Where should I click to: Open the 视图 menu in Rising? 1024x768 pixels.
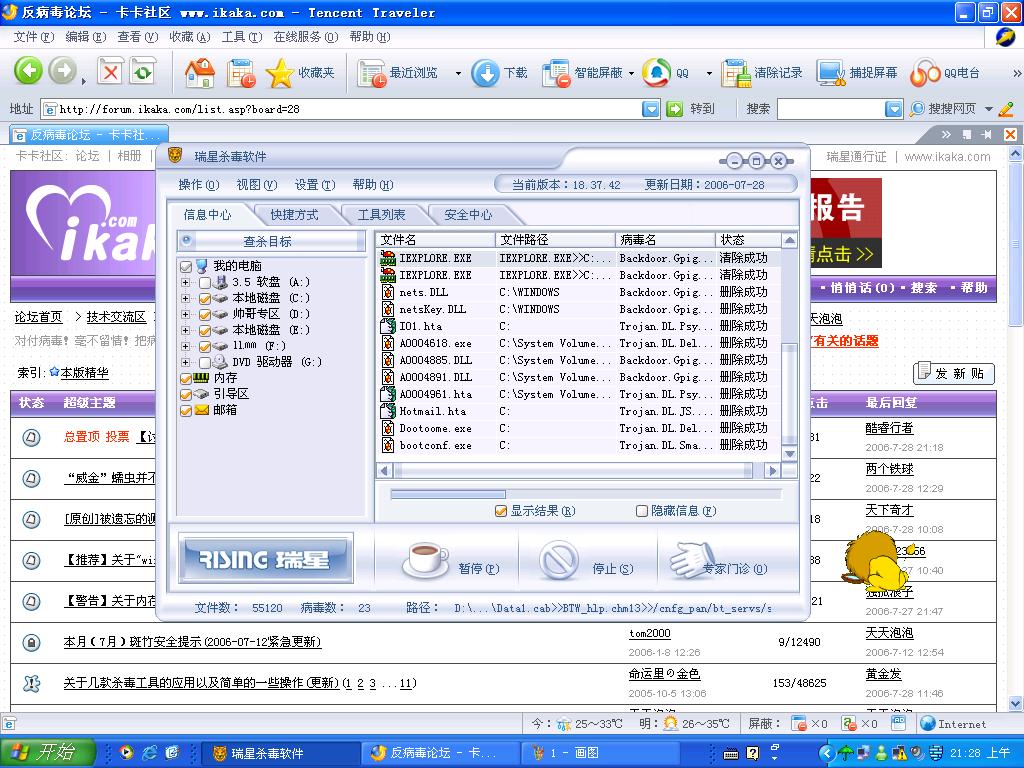[257, 185]
